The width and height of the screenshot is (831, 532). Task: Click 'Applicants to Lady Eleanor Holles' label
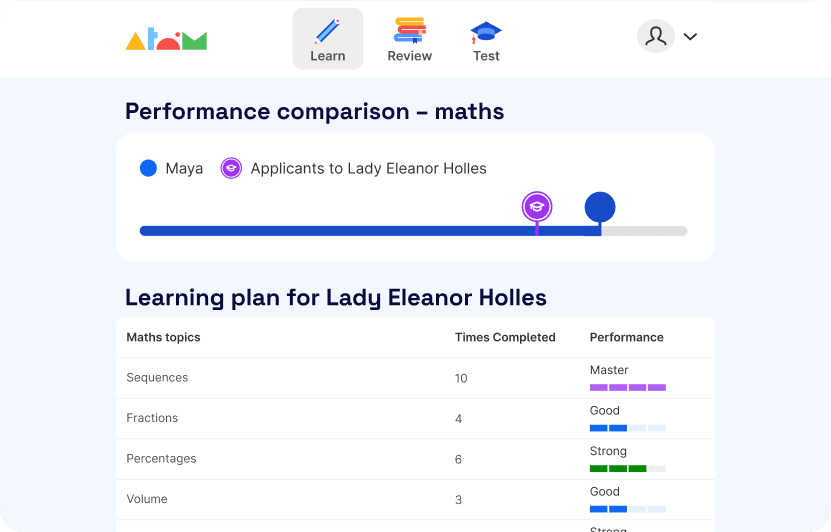[x=368, y=169]
